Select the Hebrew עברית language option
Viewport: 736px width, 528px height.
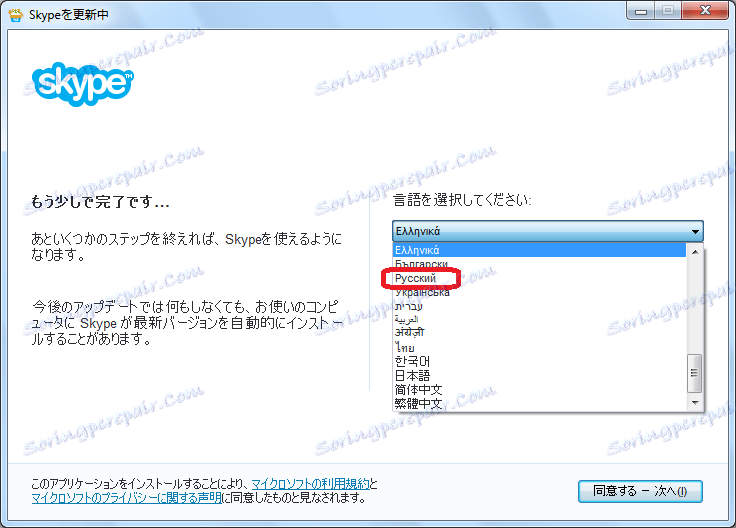pyautogui.click(x=539, y=306)
